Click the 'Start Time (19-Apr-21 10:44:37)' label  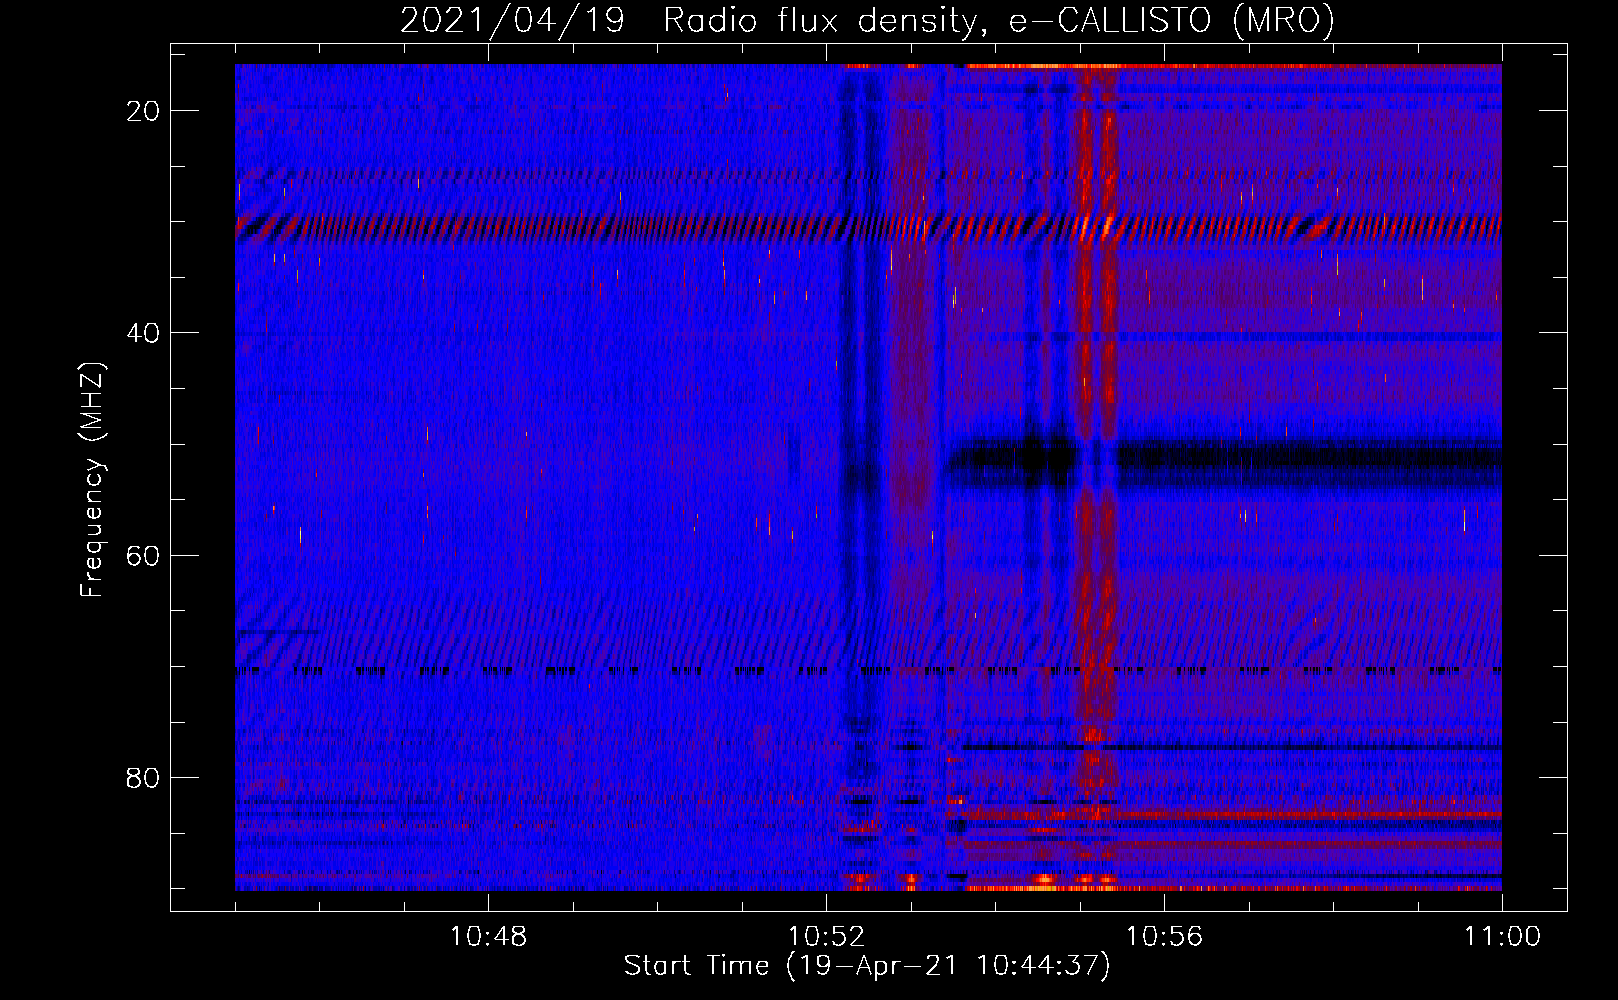867,966
